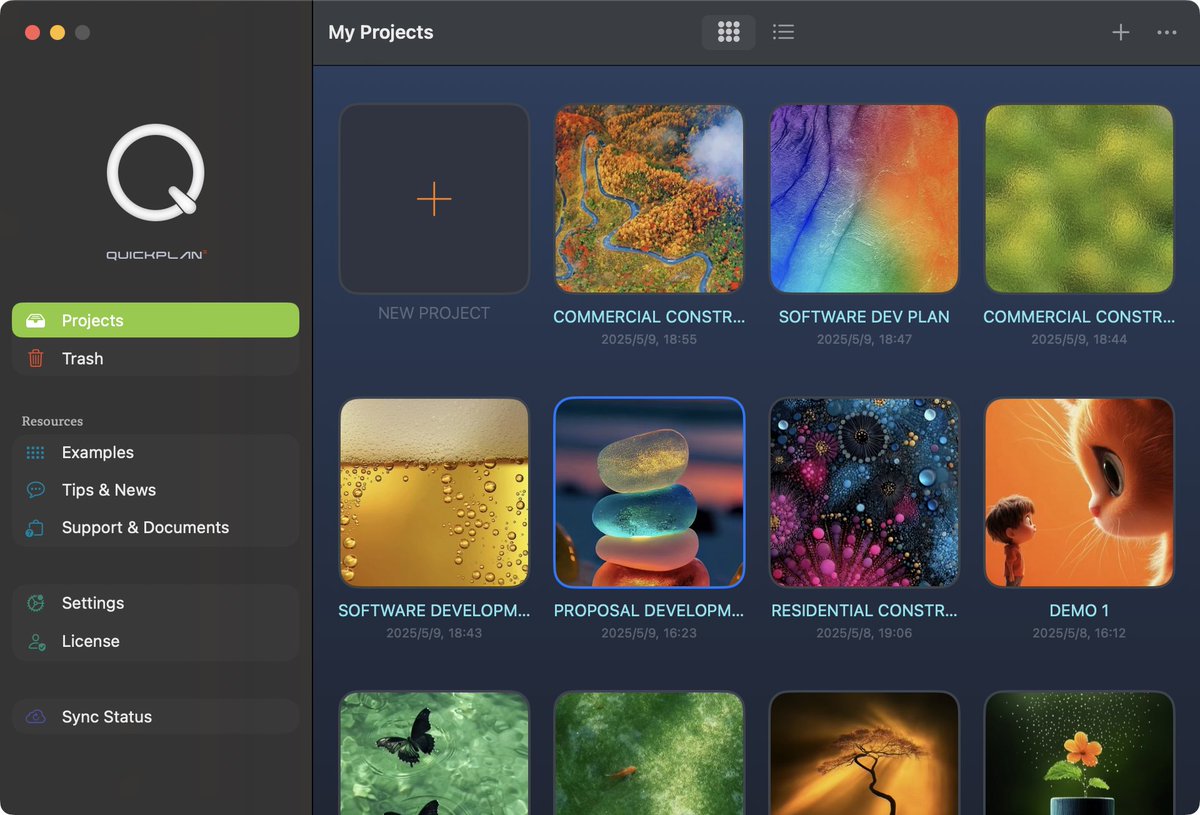Click the SOFTWARE DEV PLAN title
Screen dimensions: 1200x815
click(x=864, y=317)
